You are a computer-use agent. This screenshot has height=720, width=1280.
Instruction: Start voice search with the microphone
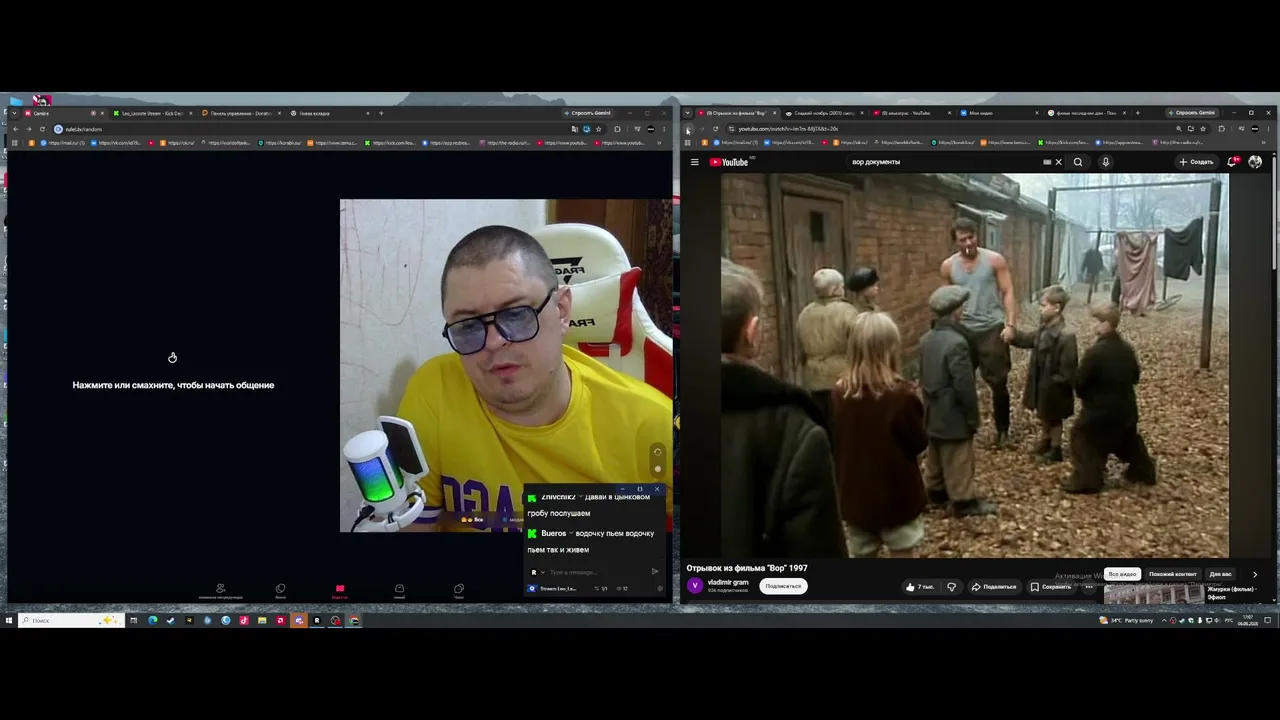click(1105, 162)
